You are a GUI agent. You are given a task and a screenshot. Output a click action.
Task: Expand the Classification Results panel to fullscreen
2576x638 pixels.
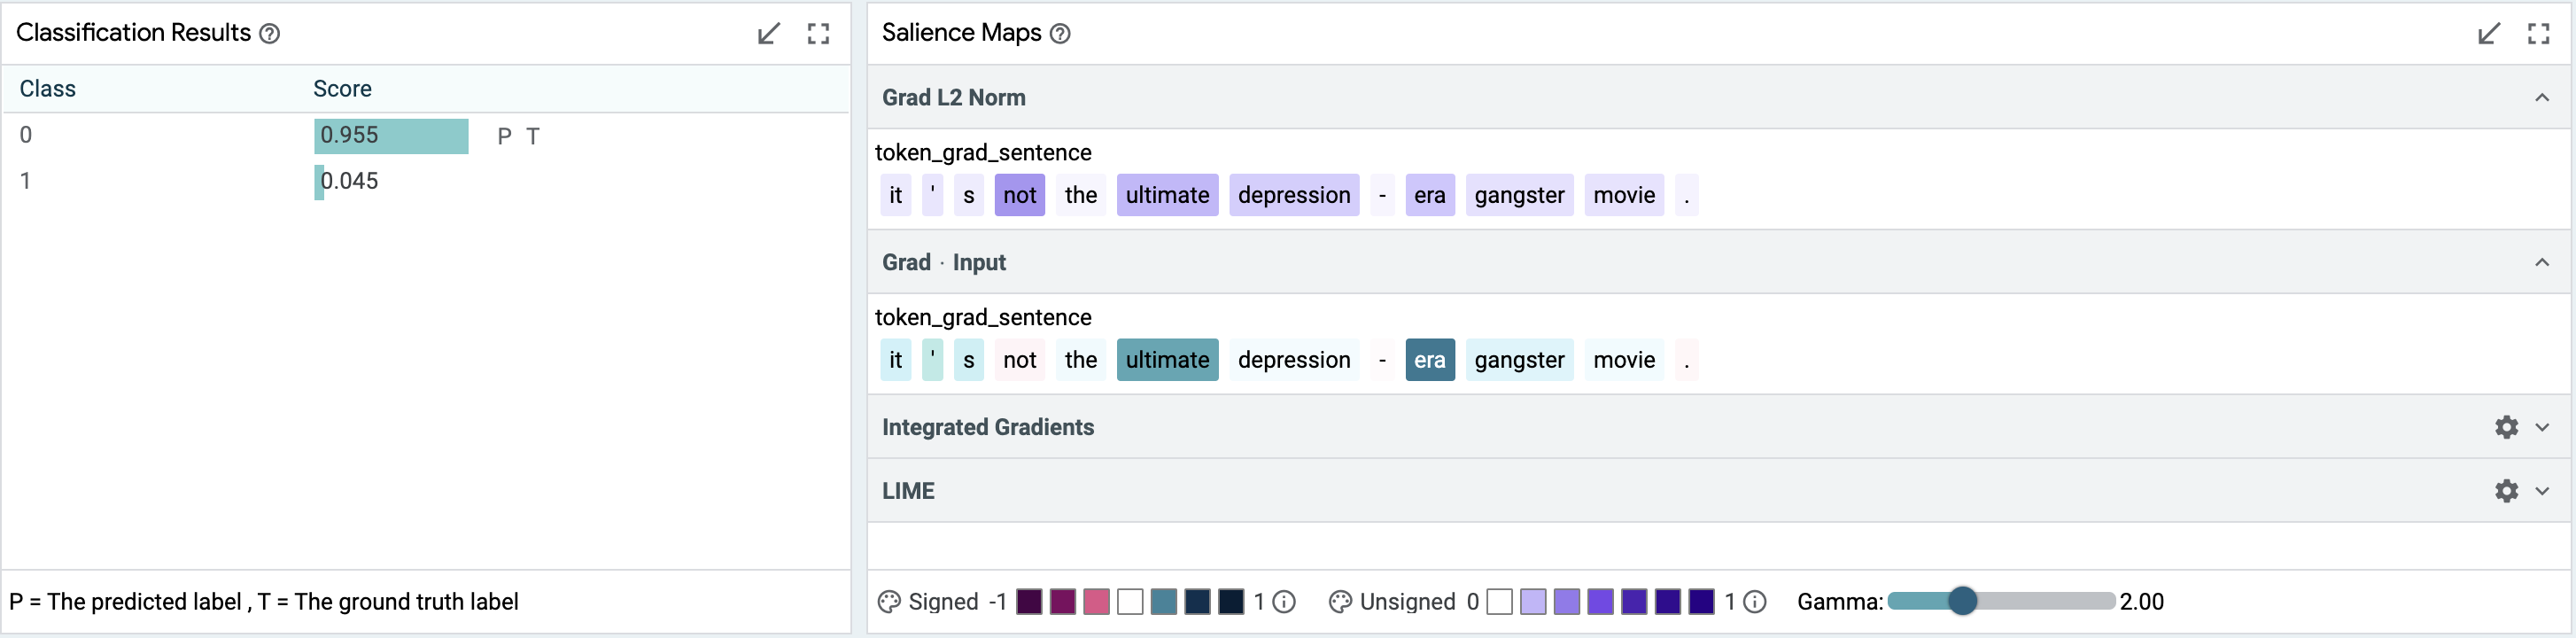(818, 34)
